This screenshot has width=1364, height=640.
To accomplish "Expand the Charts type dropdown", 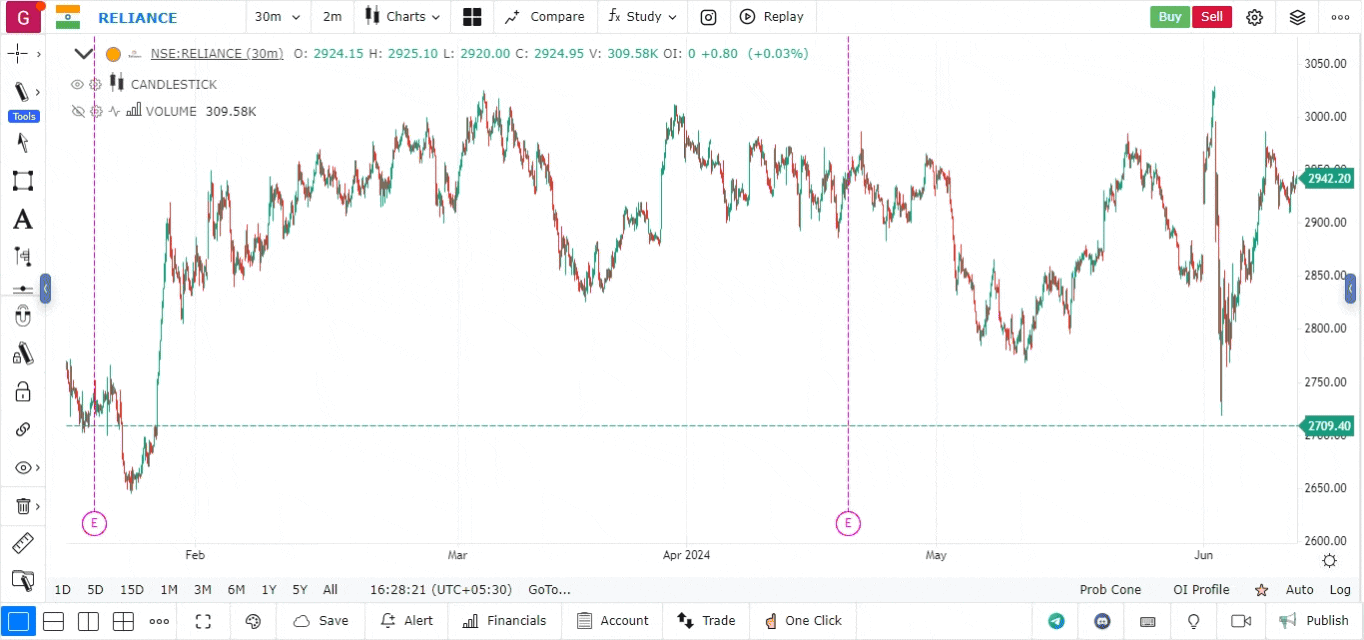I will pyautogui.click(x=402, y=17).
